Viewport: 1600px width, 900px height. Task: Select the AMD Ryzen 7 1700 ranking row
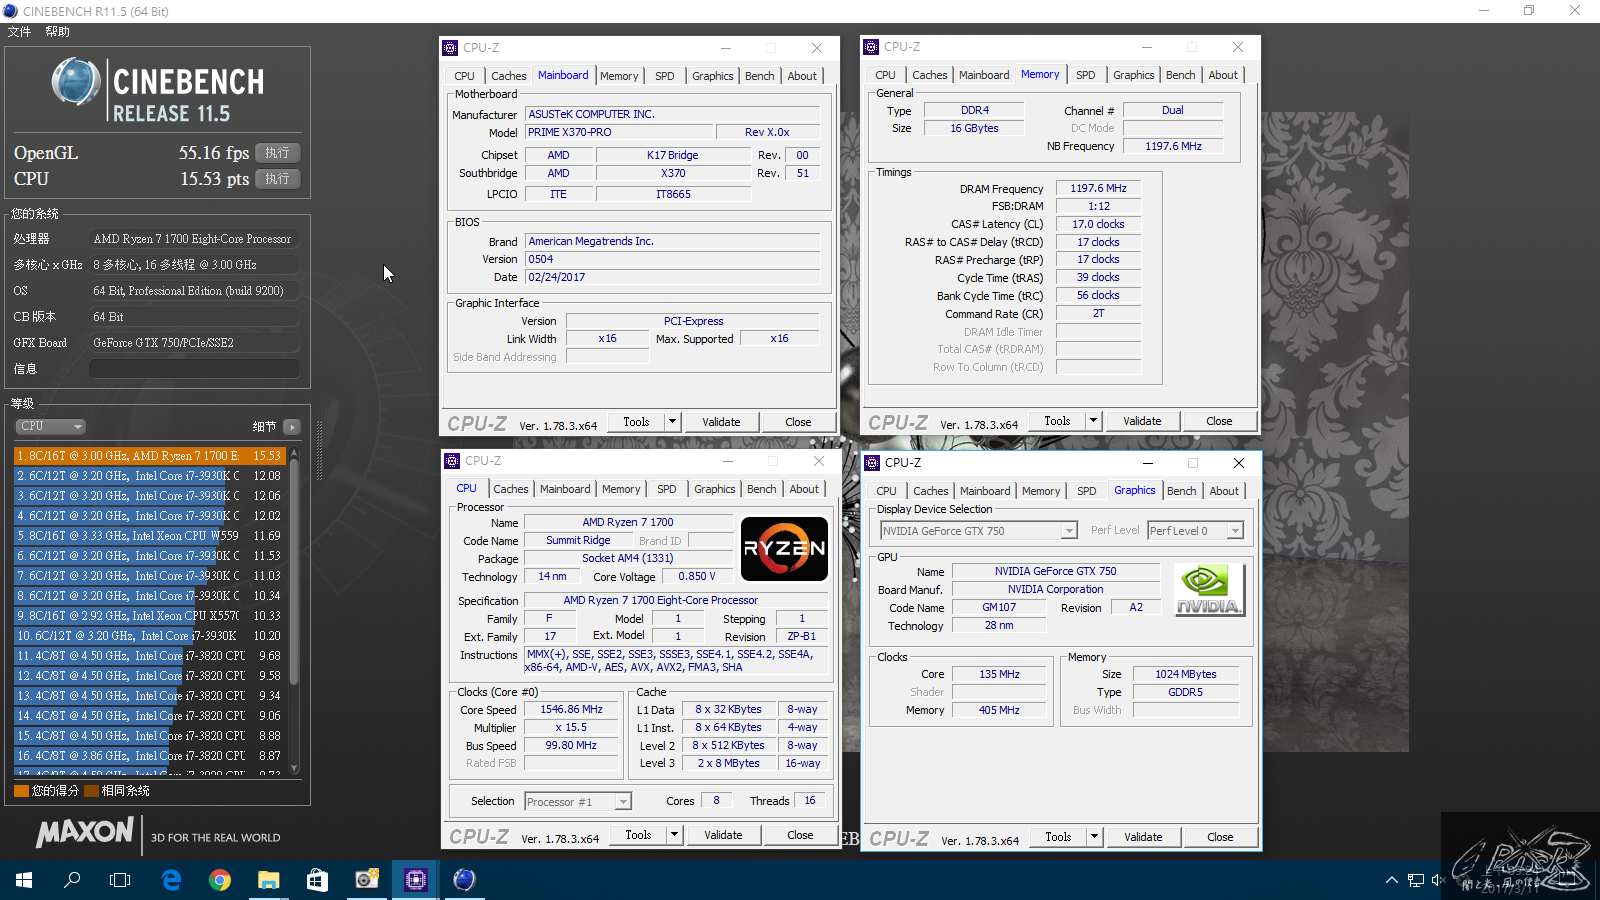point(150,456)
